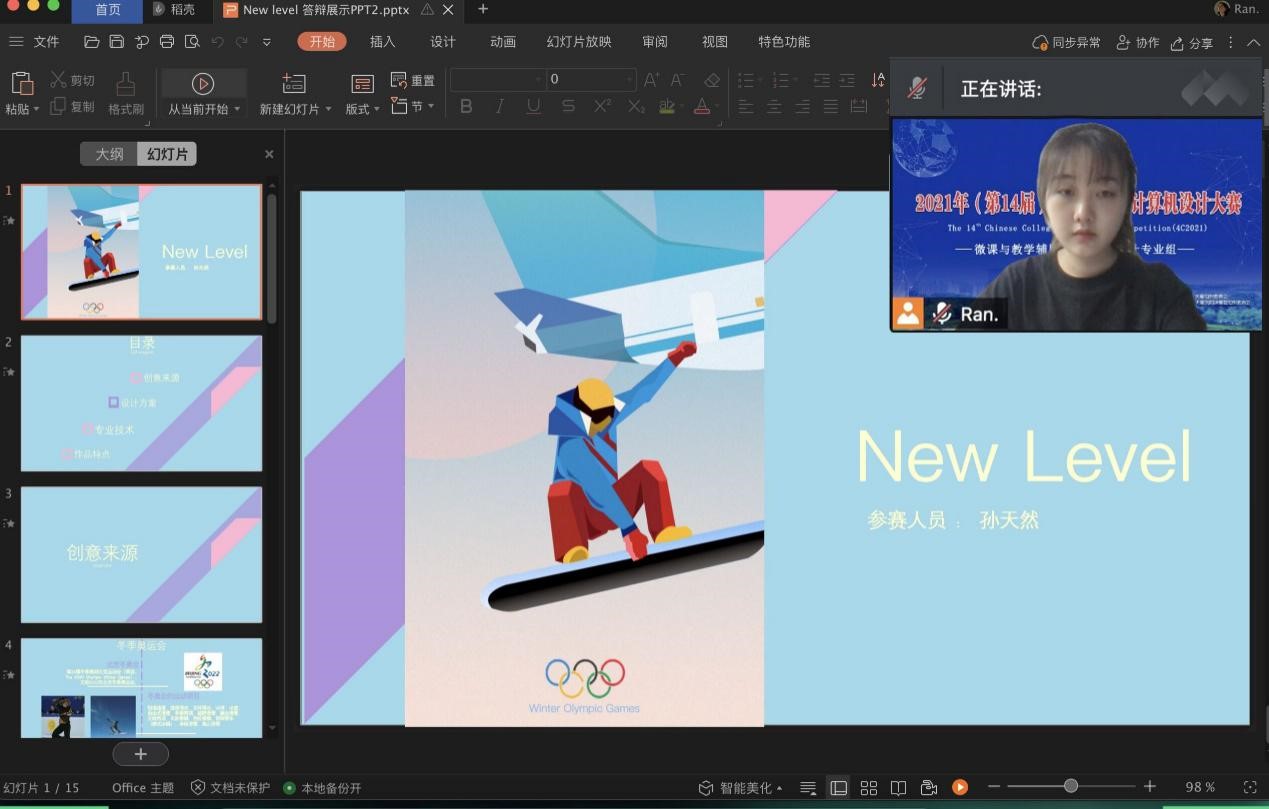
Task: Click the 新建幻灯片 new slide icon
Action: (x=294, y=84)
